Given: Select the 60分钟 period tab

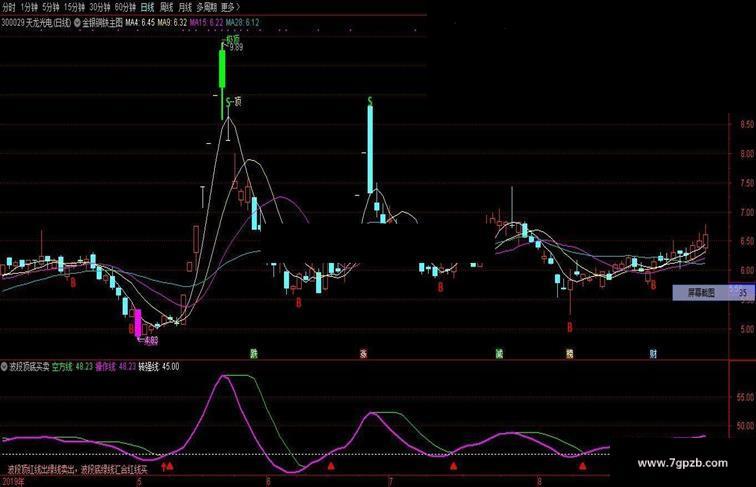Looking at the screenshot, I should [x=125, y=7].
